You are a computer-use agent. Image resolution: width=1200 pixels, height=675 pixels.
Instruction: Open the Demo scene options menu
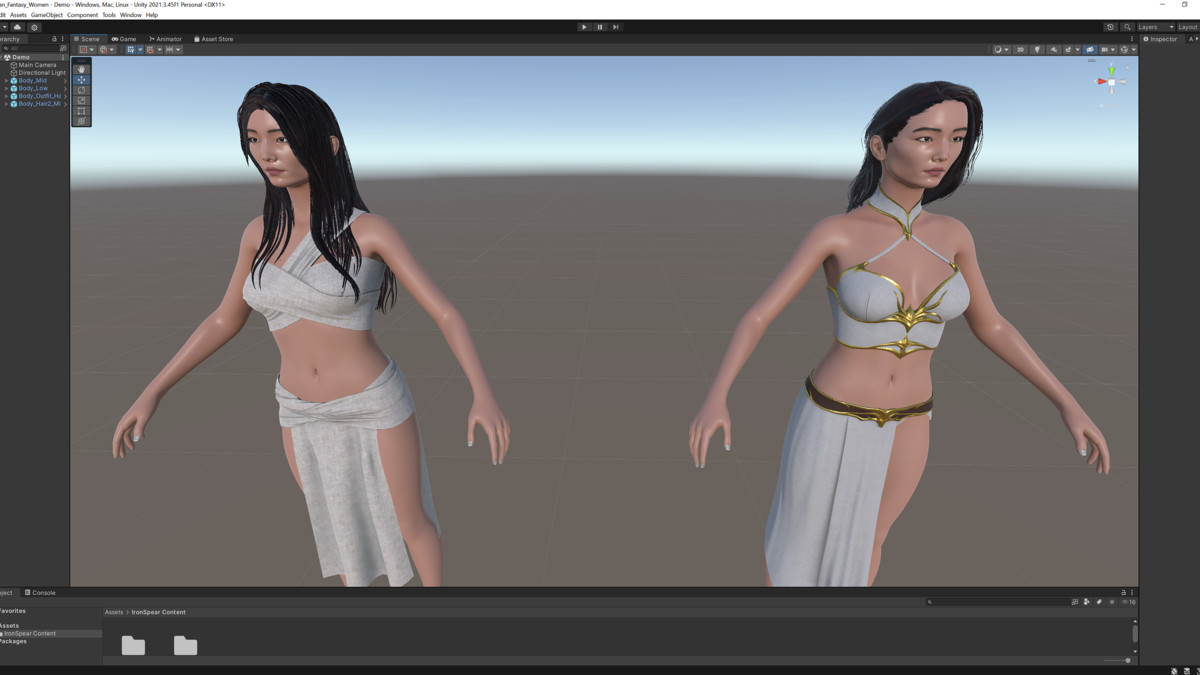(x=63, y=57)
